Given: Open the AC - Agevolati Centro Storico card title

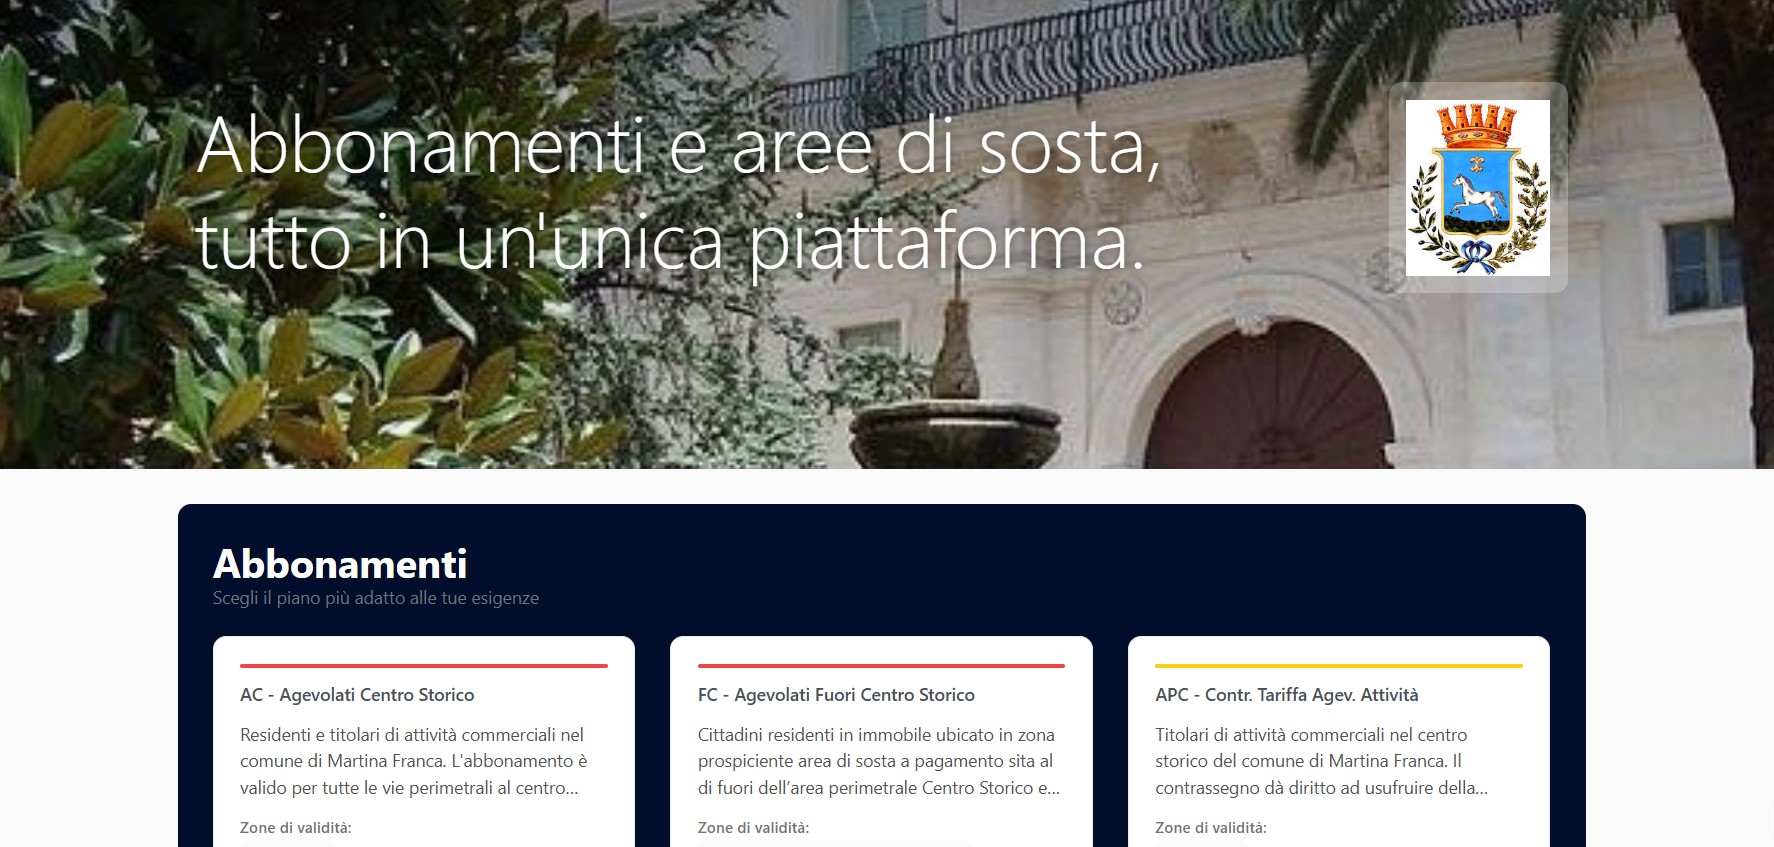Looking at the screenshot, I should pos(357,695).
